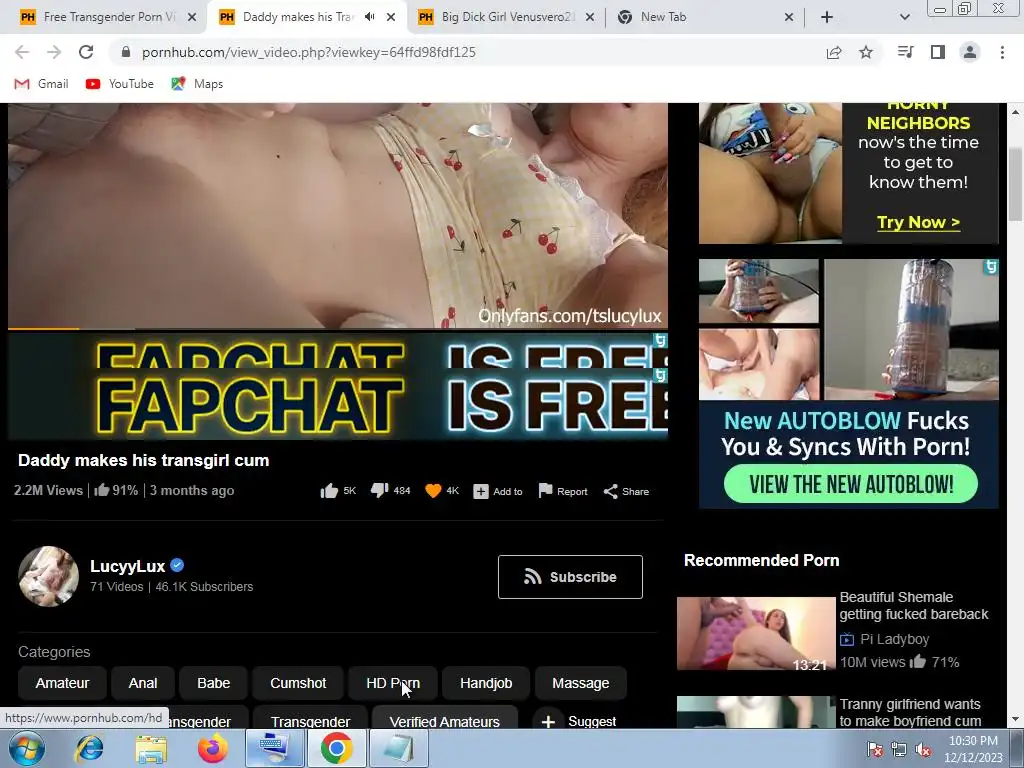Open the YouTube bookmark
Viewport: 1024px width, 768px height.
tap(120, 84)
